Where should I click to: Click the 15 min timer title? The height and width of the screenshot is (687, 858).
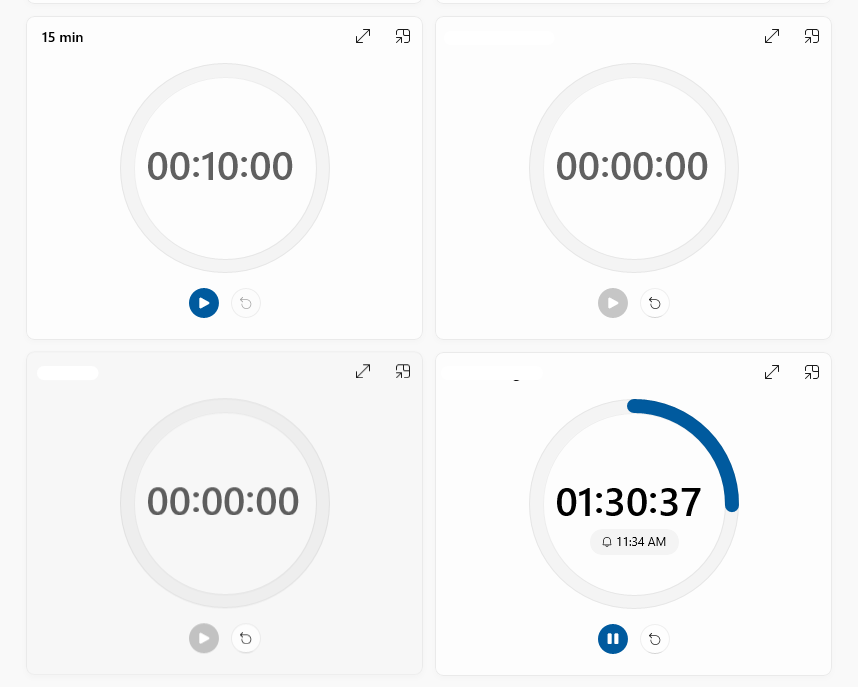[x=62, y=37]
